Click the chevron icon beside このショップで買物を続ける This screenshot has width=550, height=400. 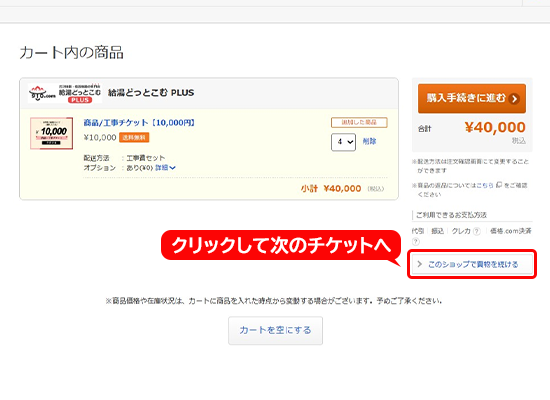[420, 264]
